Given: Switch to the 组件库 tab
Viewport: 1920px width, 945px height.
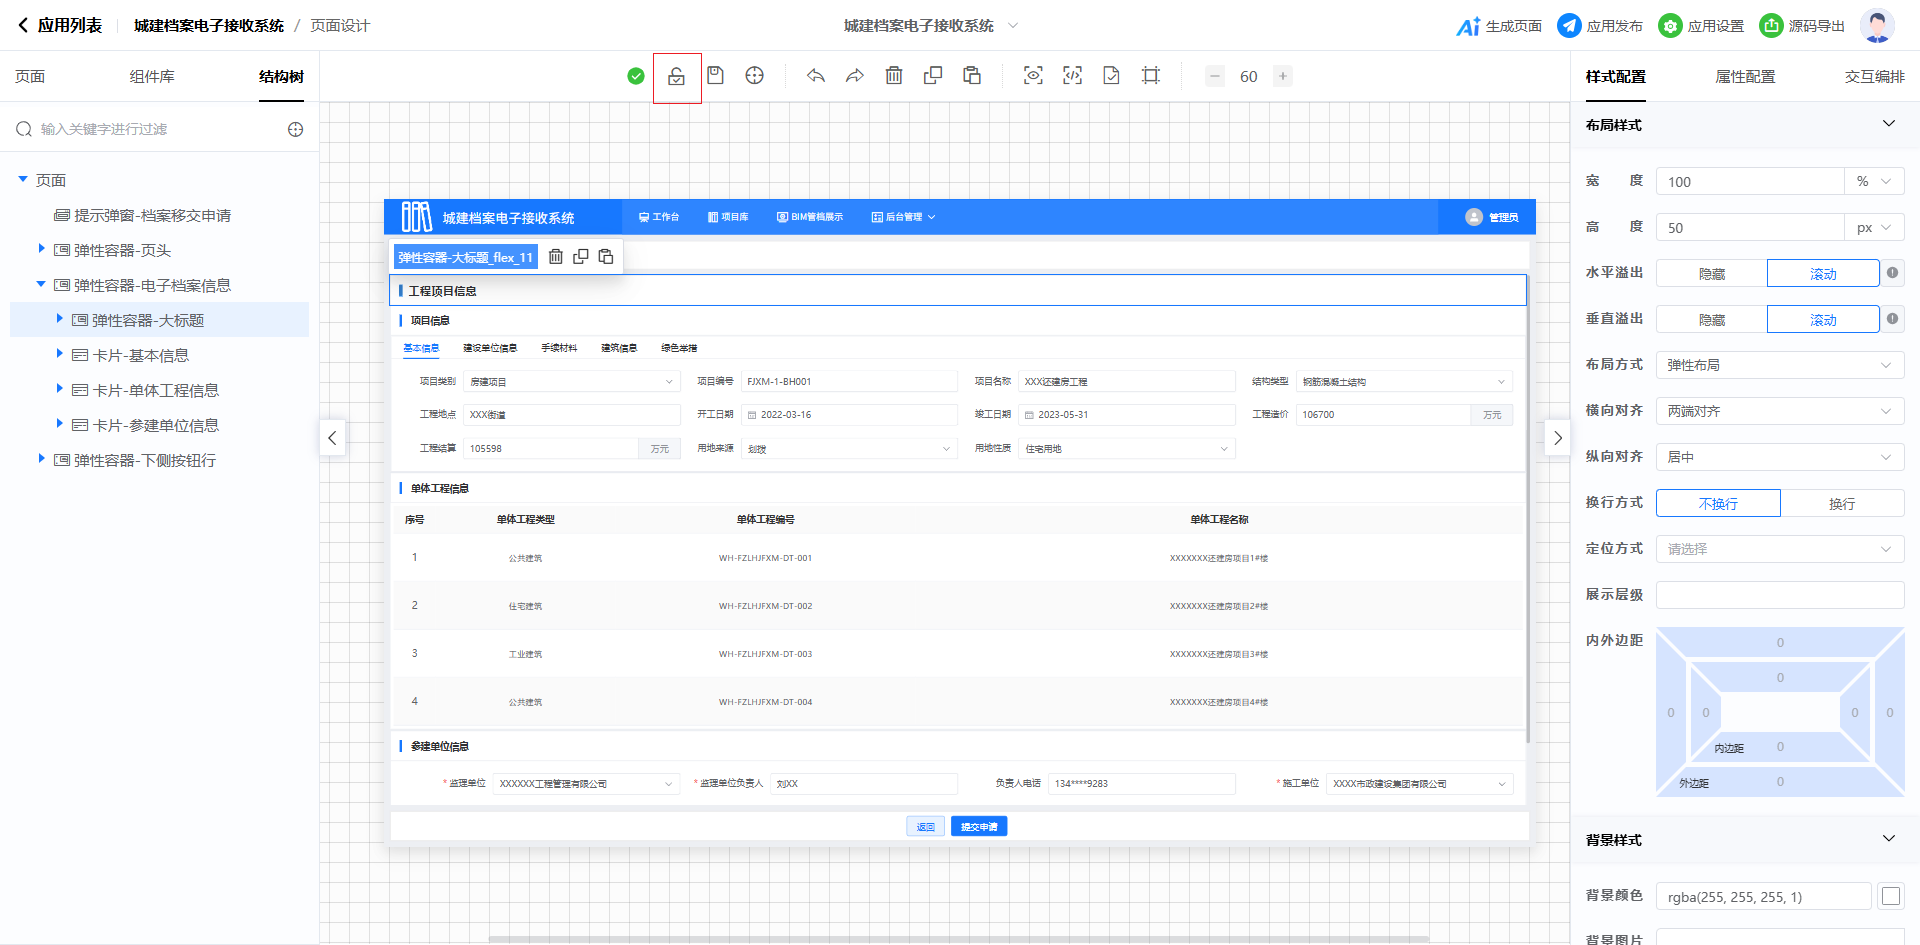Looking at the screenshot, I should tap(152, 77).
